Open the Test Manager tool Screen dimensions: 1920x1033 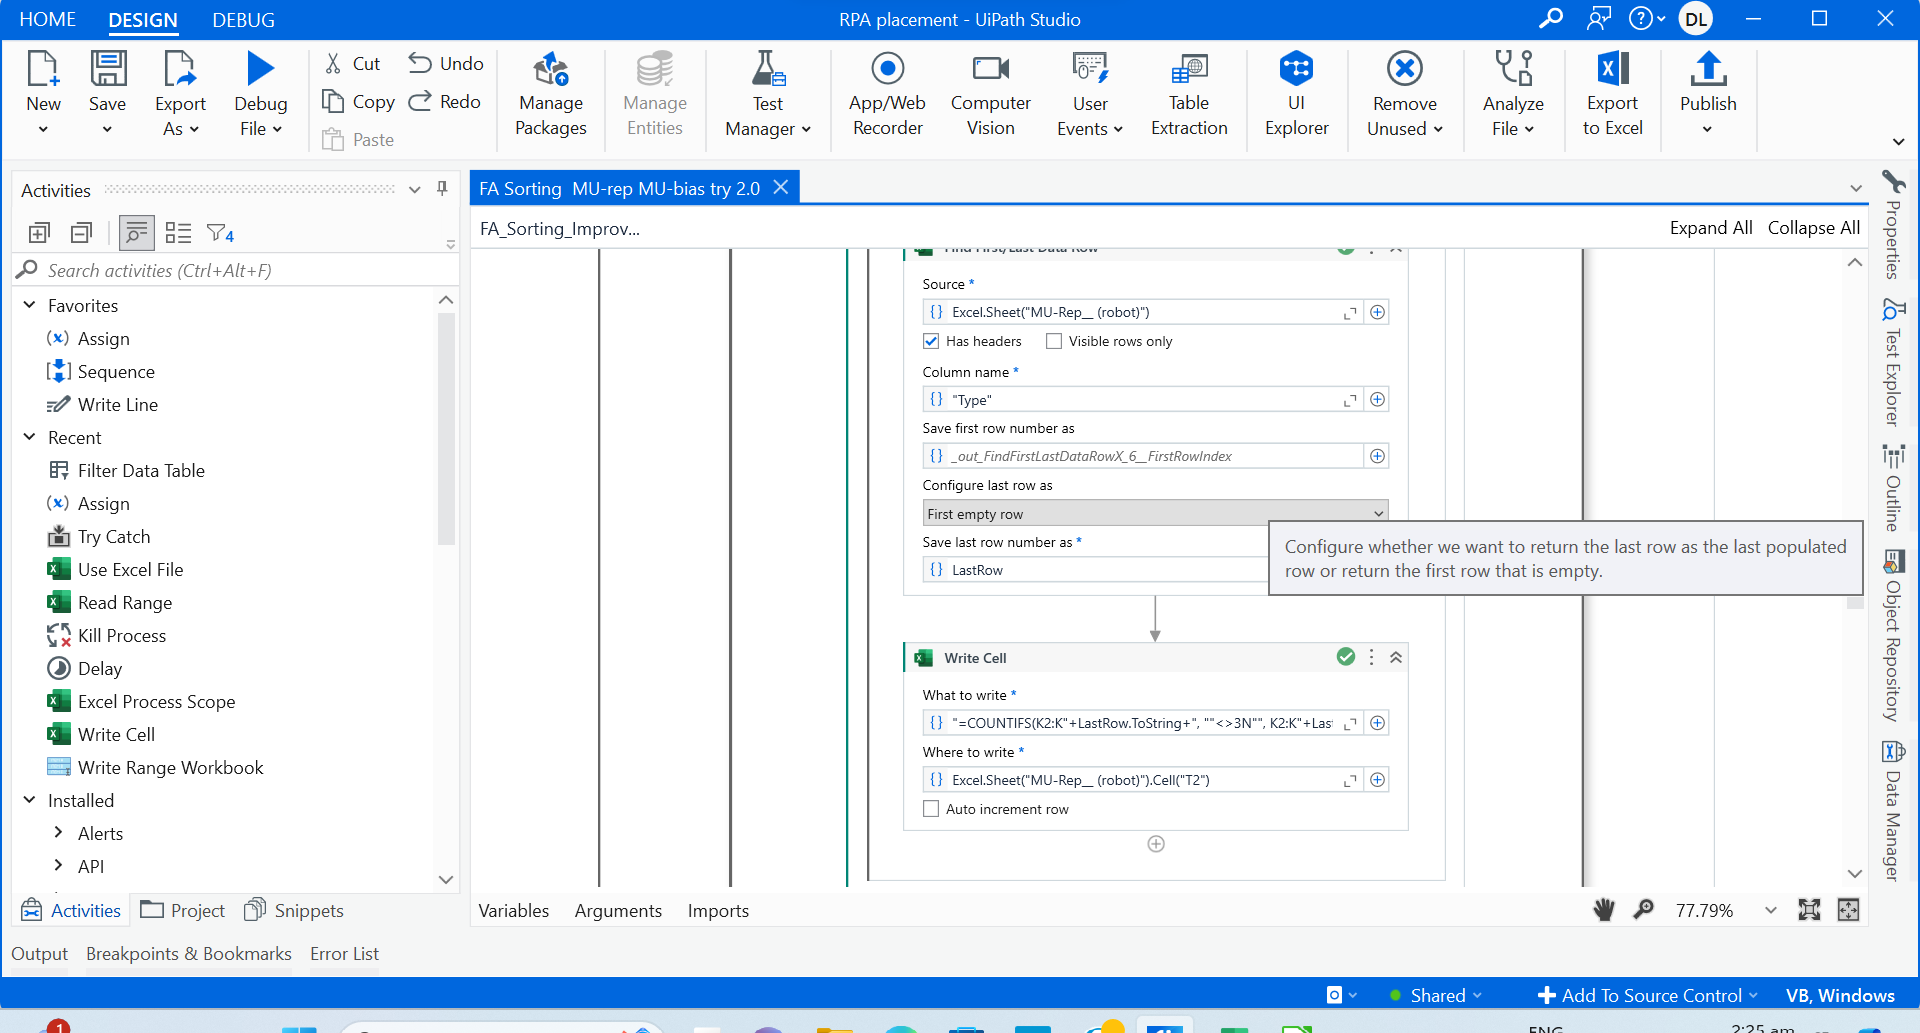(768, 96)
